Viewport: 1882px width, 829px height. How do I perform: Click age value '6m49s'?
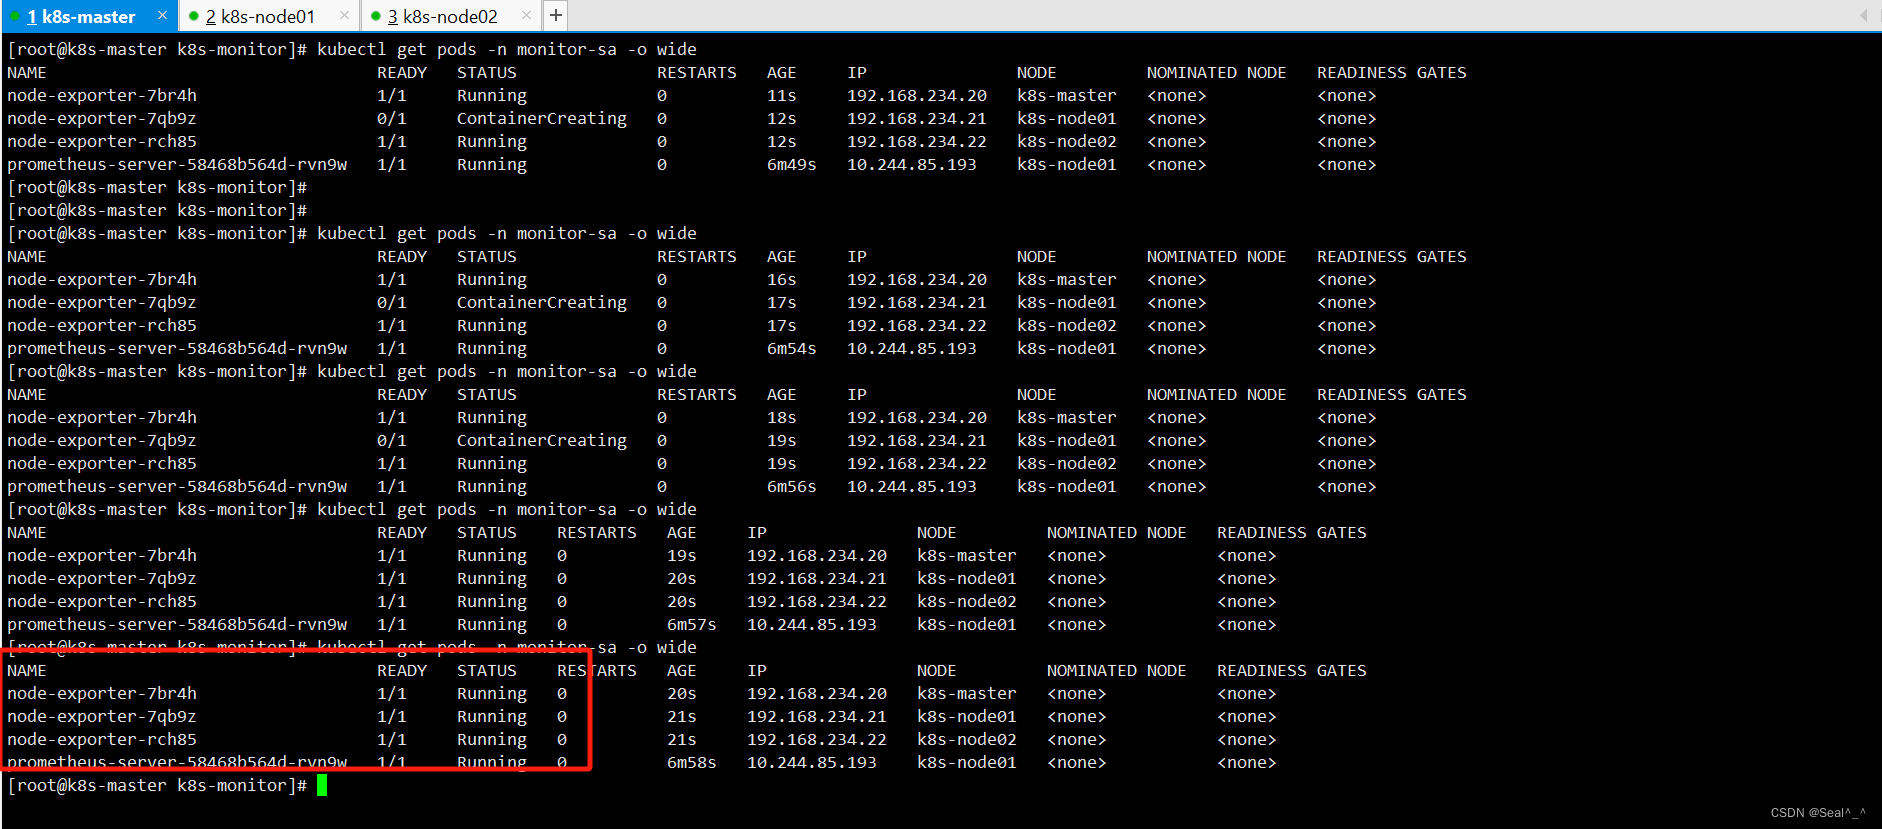[792, 164]
